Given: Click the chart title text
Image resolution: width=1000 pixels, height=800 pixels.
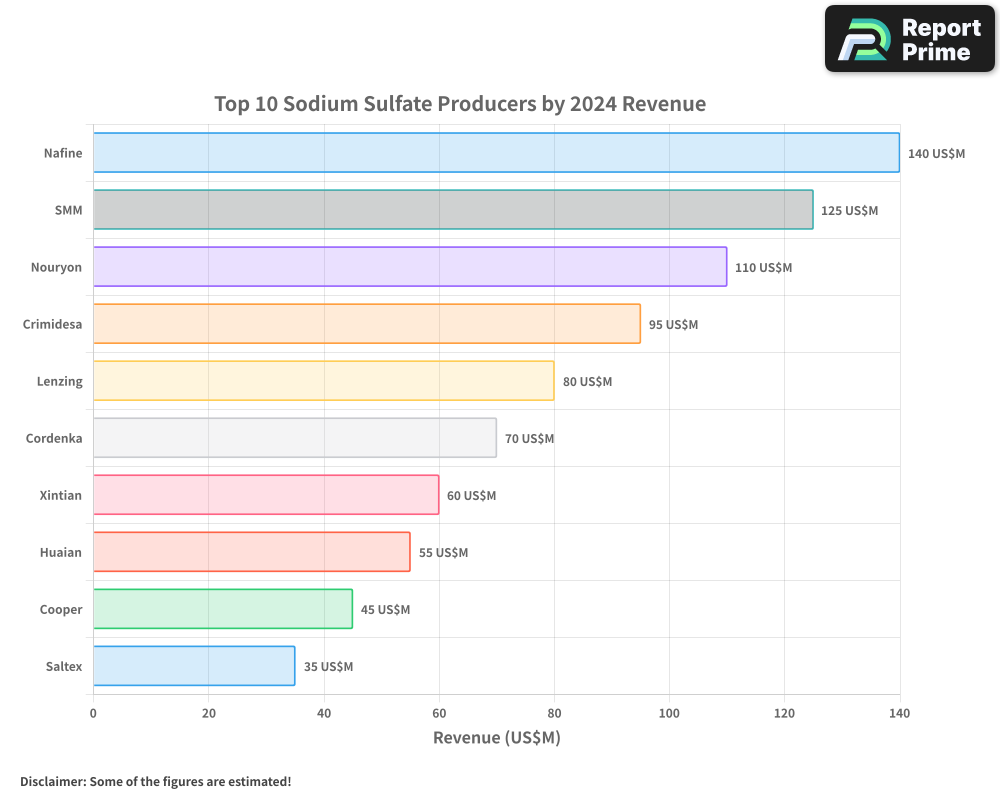Looking at the screenshot, I should (x=460, y=104).
